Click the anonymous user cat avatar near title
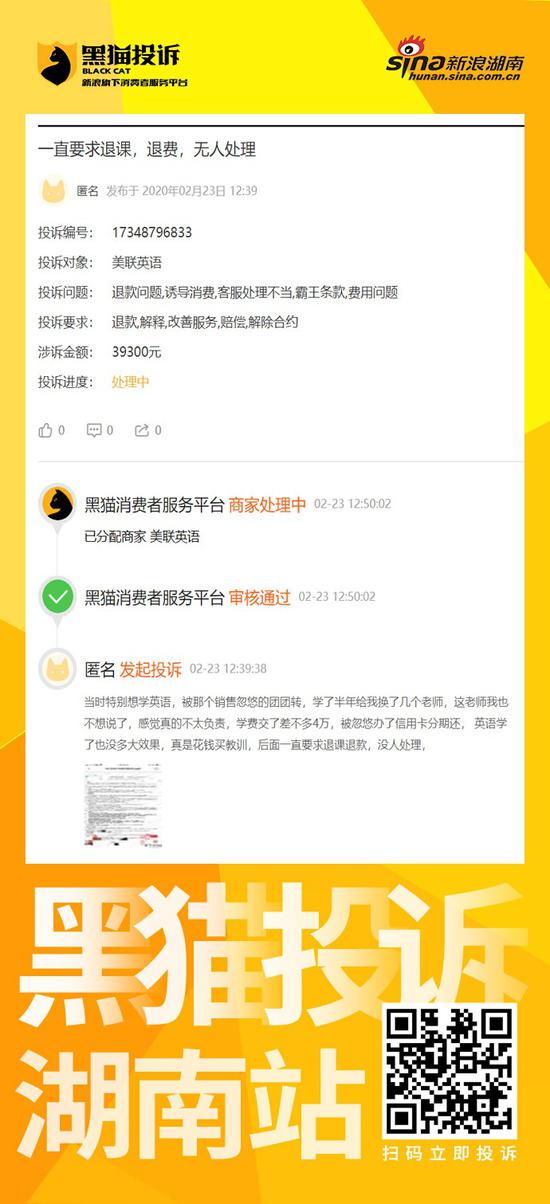This screenshot has width=550, height=1204. pyautogui.click(x=52, y=190)
